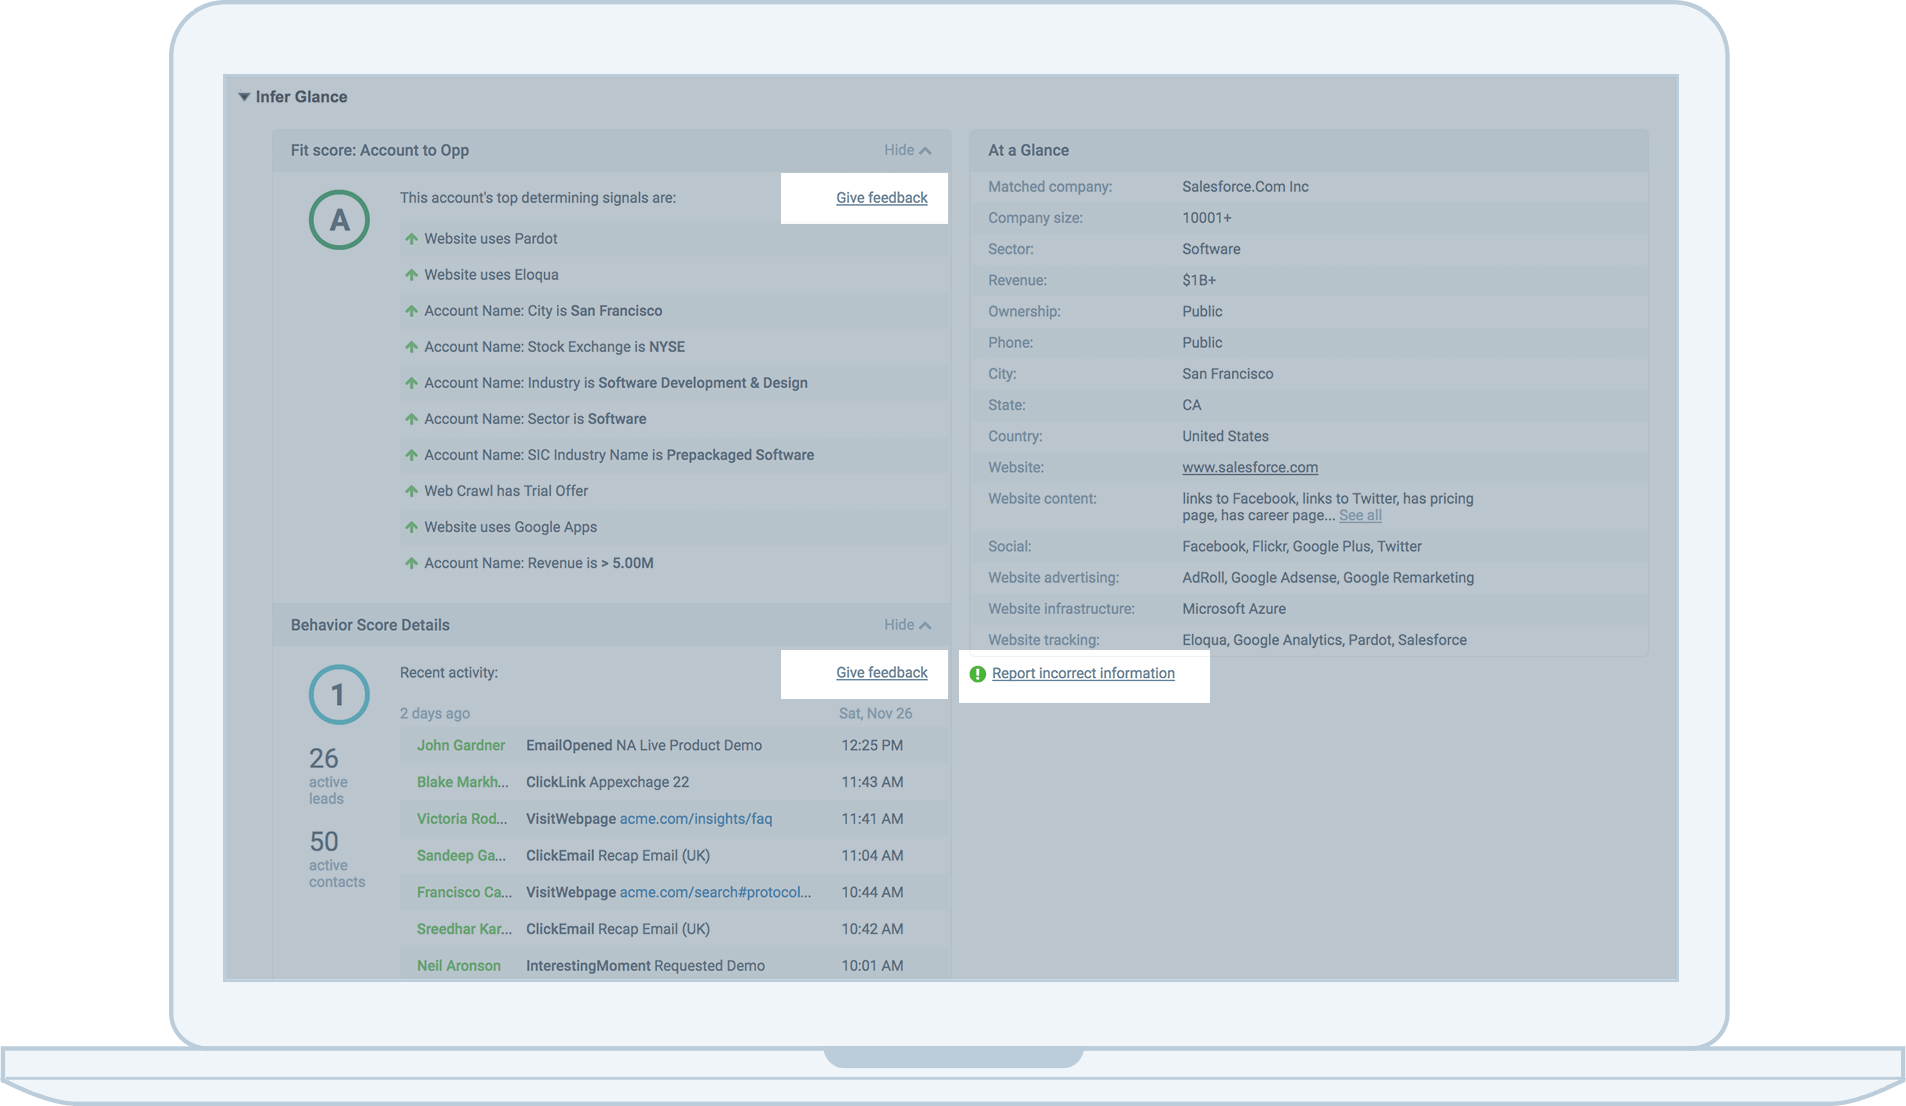1906x1106 pixels.
Task: Hide the Fit score panel
Action: pyautogui.click(x=907, y=150)
